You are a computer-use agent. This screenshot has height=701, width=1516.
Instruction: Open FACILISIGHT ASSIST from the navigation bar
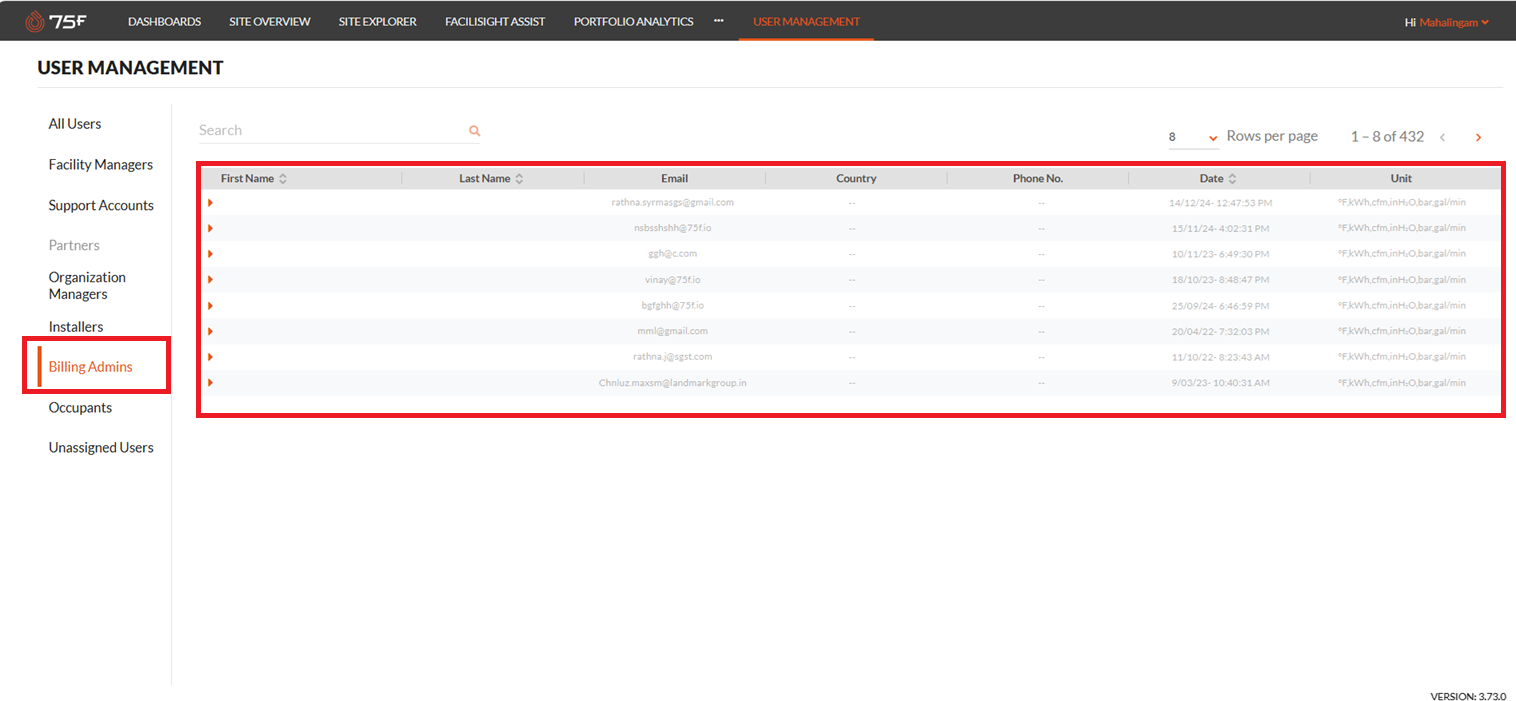tap(495, 20)
